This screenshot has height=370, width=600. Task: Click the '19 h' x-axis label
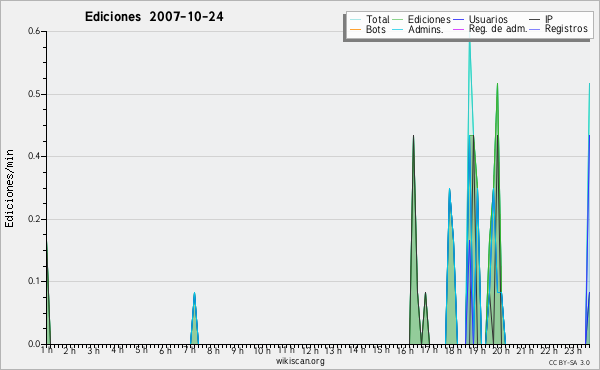tap(477, 350)
